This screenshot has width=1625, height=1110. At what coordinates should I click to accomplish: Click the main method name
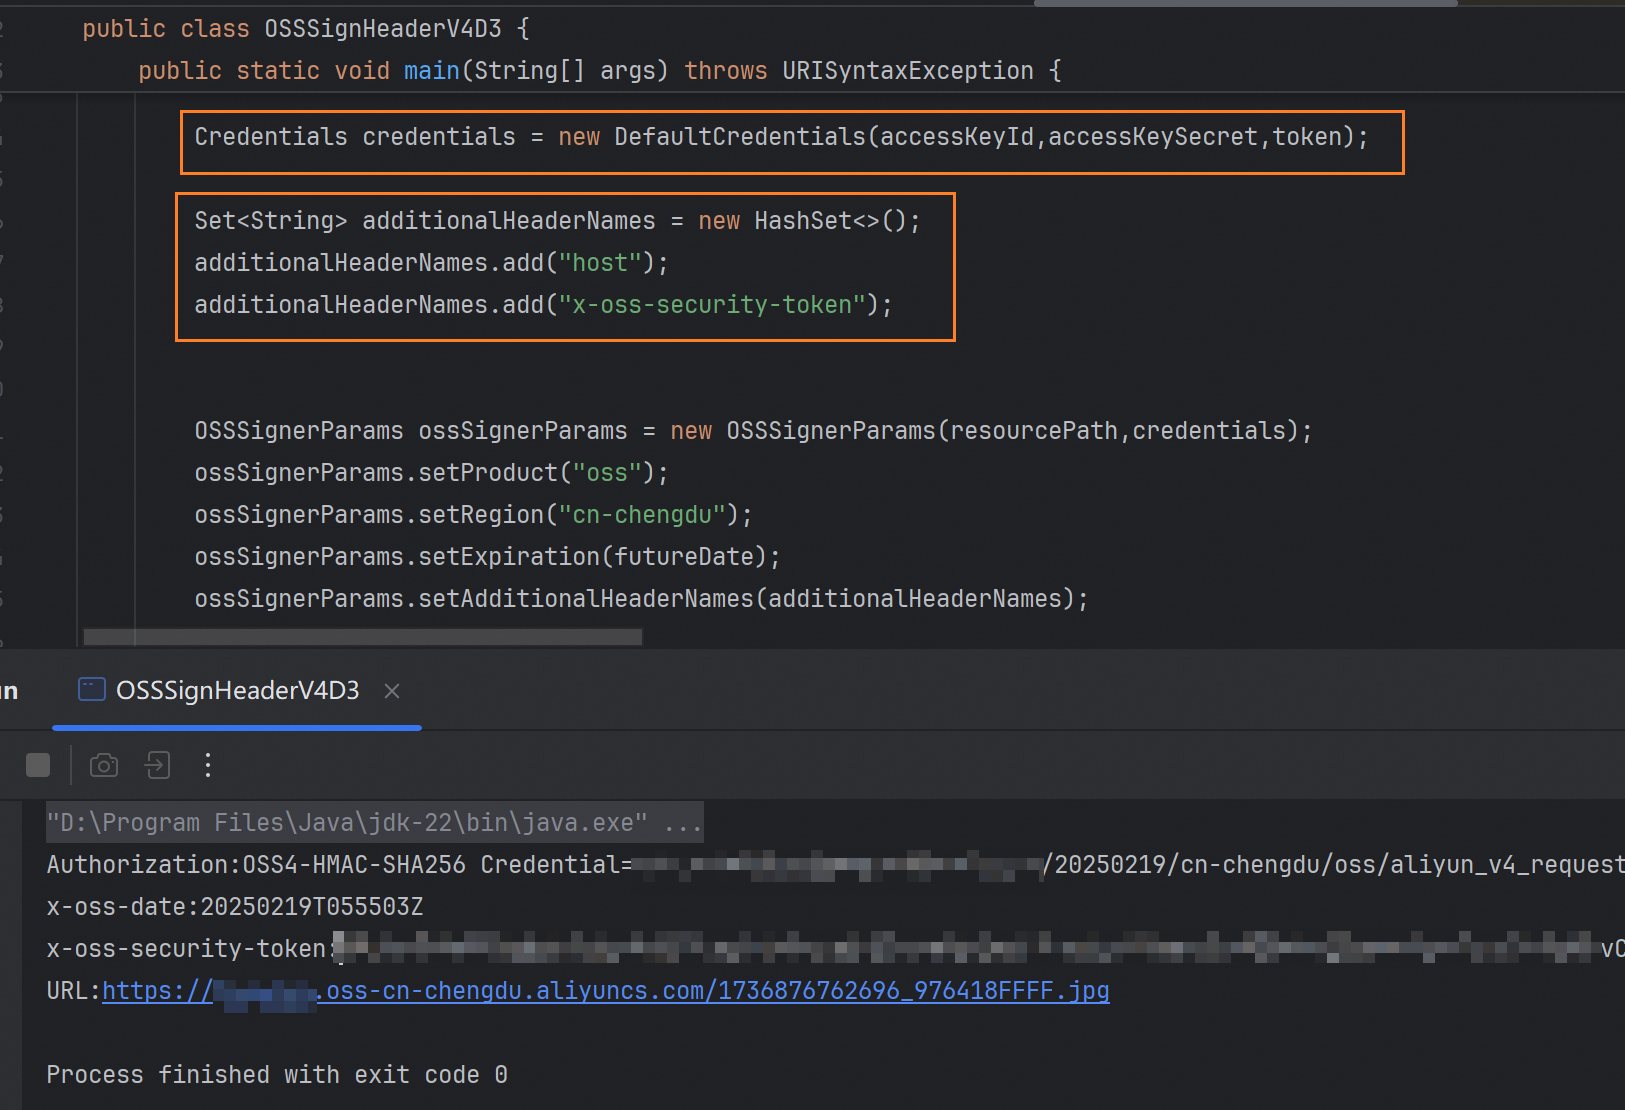(431, 71)
